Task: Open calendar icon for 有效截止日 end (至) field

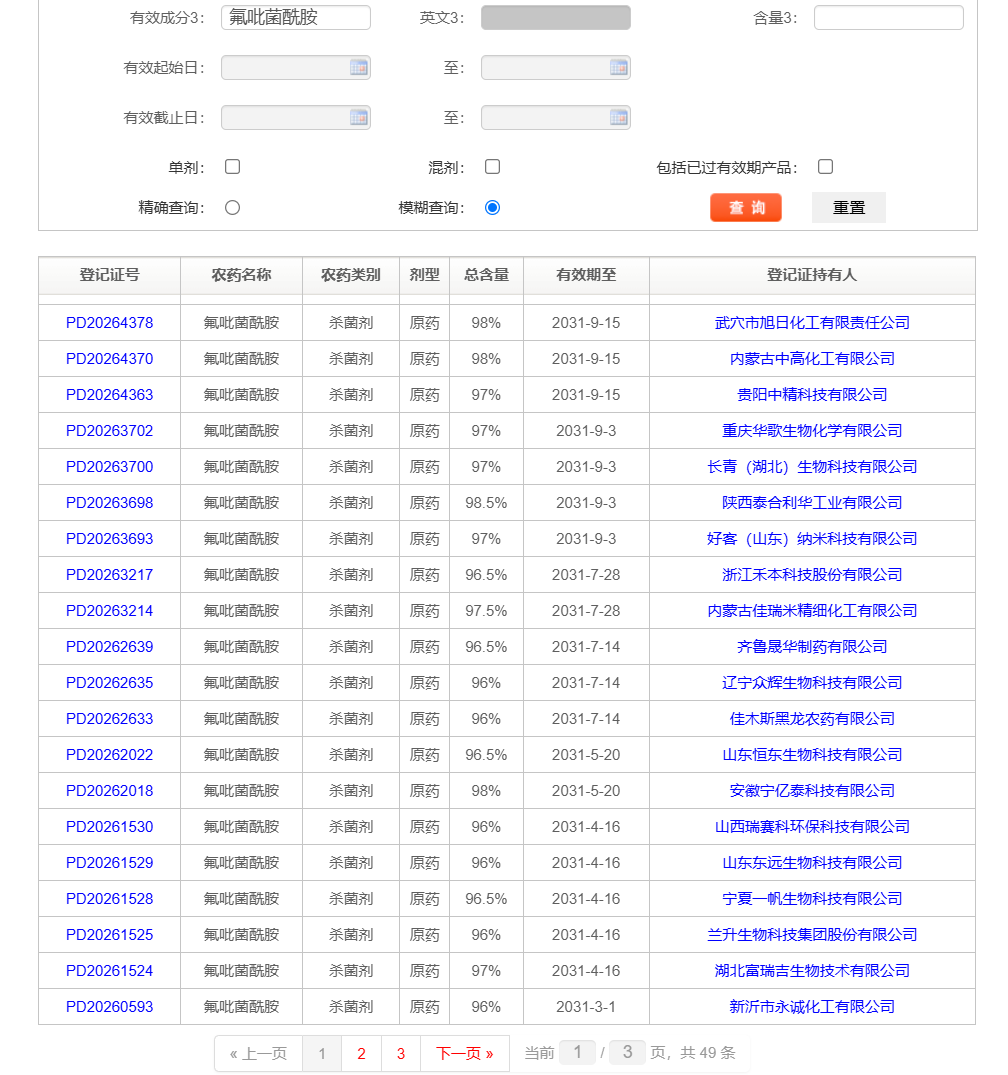Action: coord(619,117)
